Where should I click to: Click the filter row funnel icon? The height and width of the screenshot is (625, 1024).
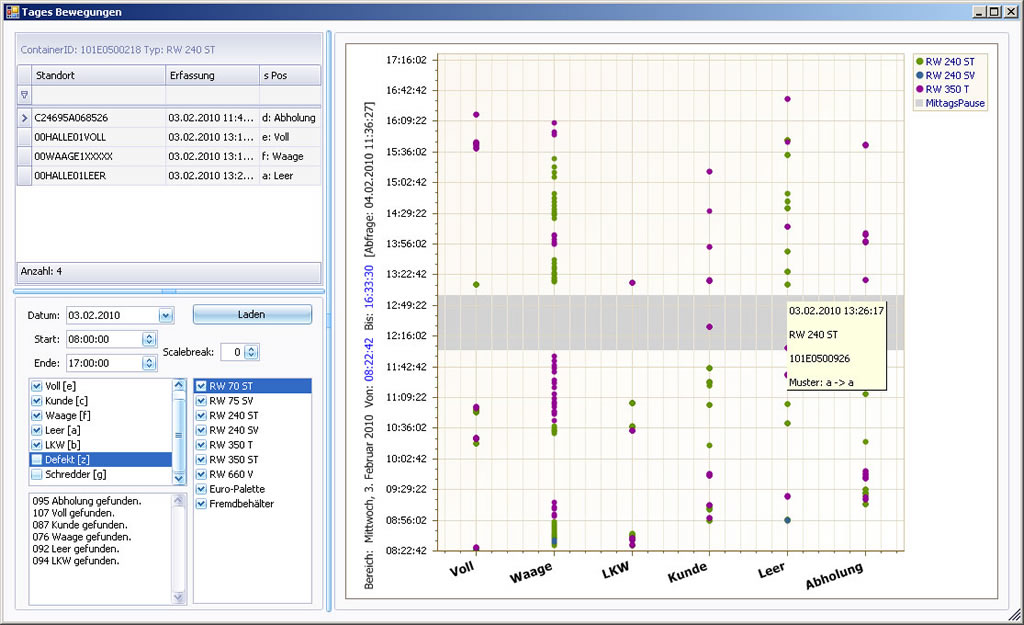pos(24,95)
